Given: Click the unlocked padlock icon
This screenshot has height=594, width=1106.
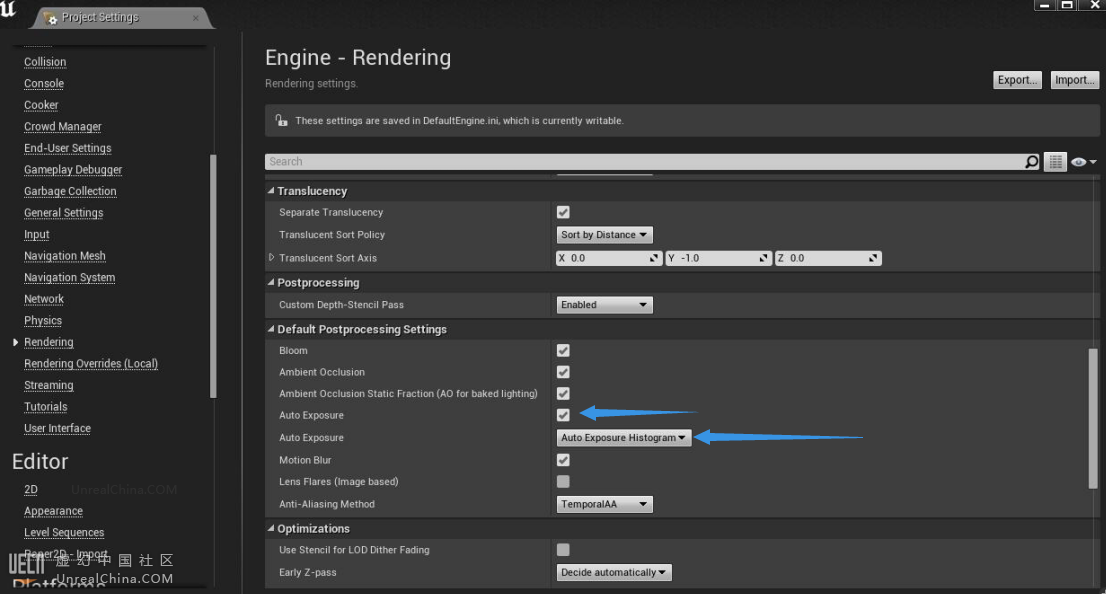Looking at the screenshot, I should (282, 121).
